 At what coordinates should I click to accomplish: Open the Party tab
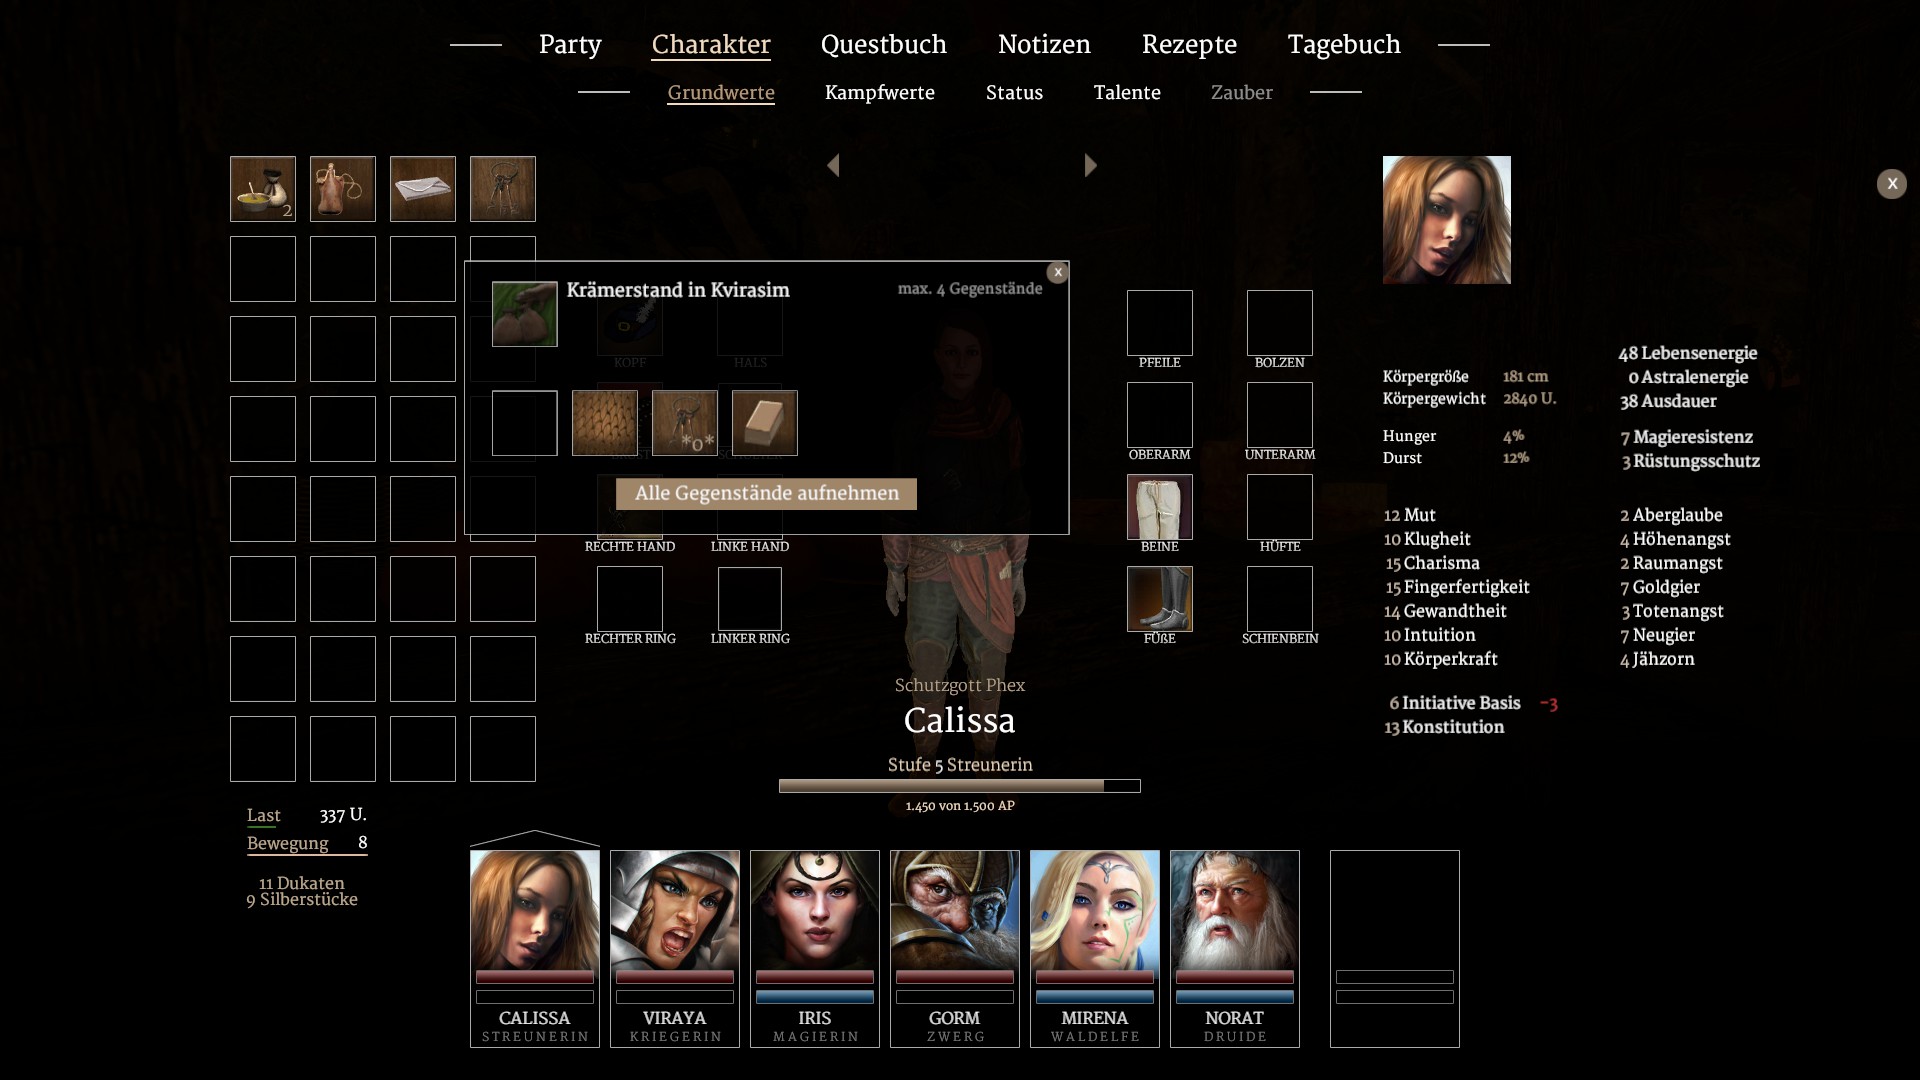(x=570, y=45)
